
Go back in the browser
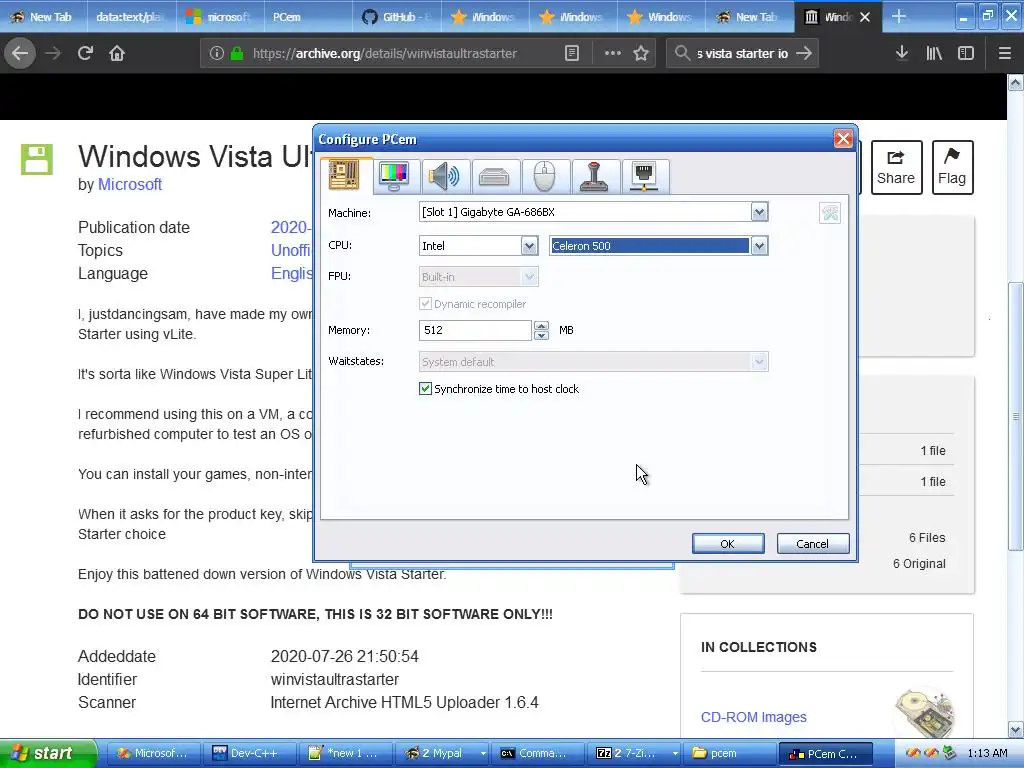20,54
